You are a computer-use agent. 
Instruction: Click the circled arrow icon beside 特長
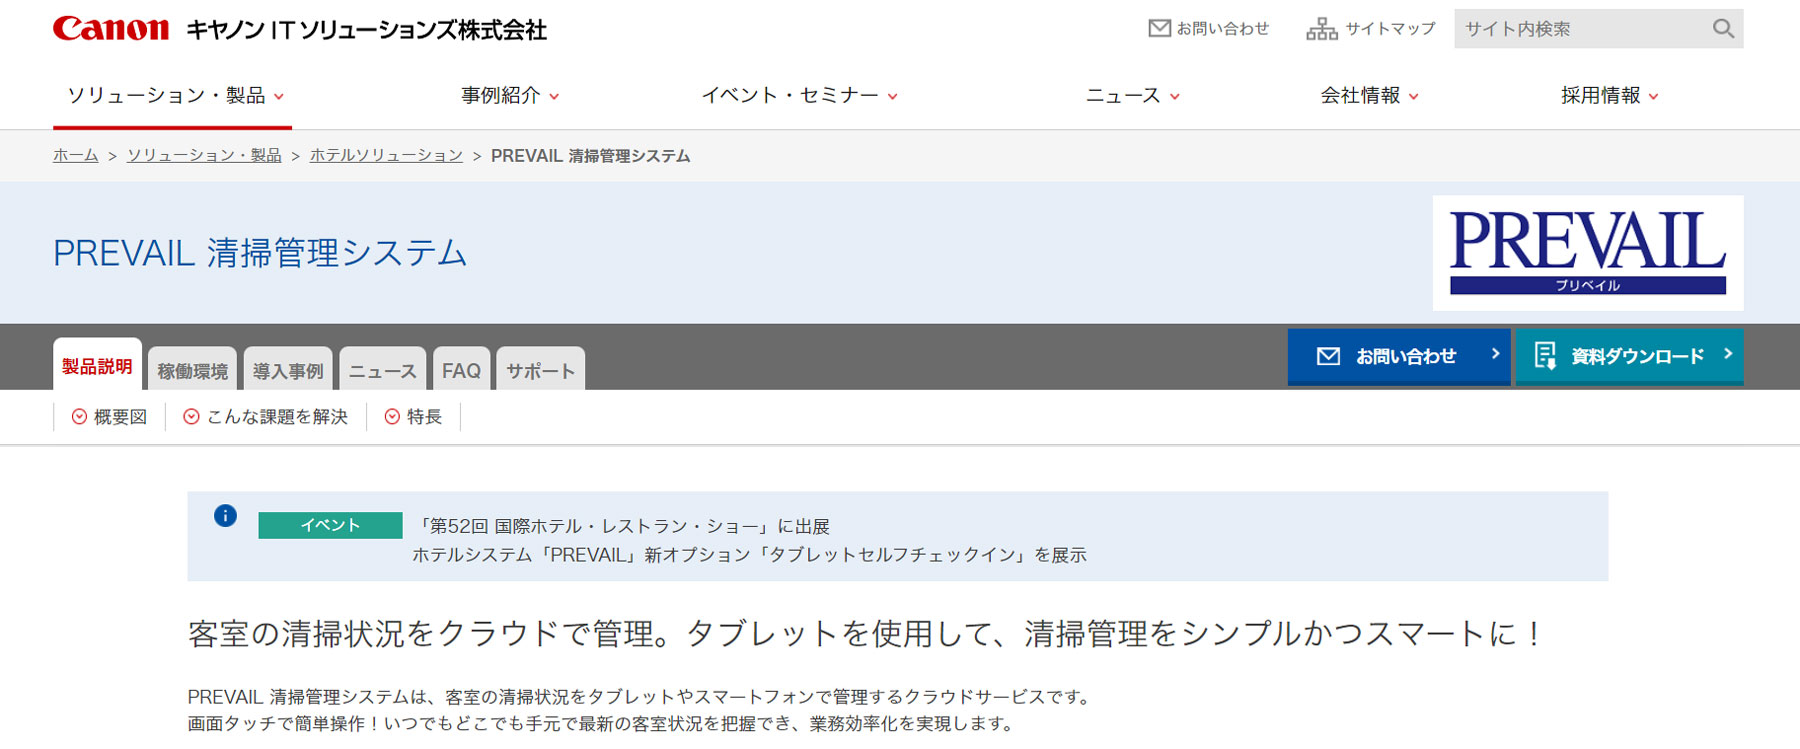click(x=392, y=417)
